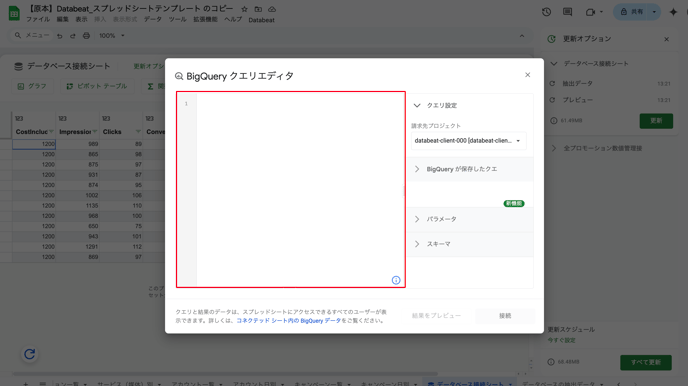Select the cell with value 1291
The height and width of the screenshot is (386, 688).
(78, 247)
